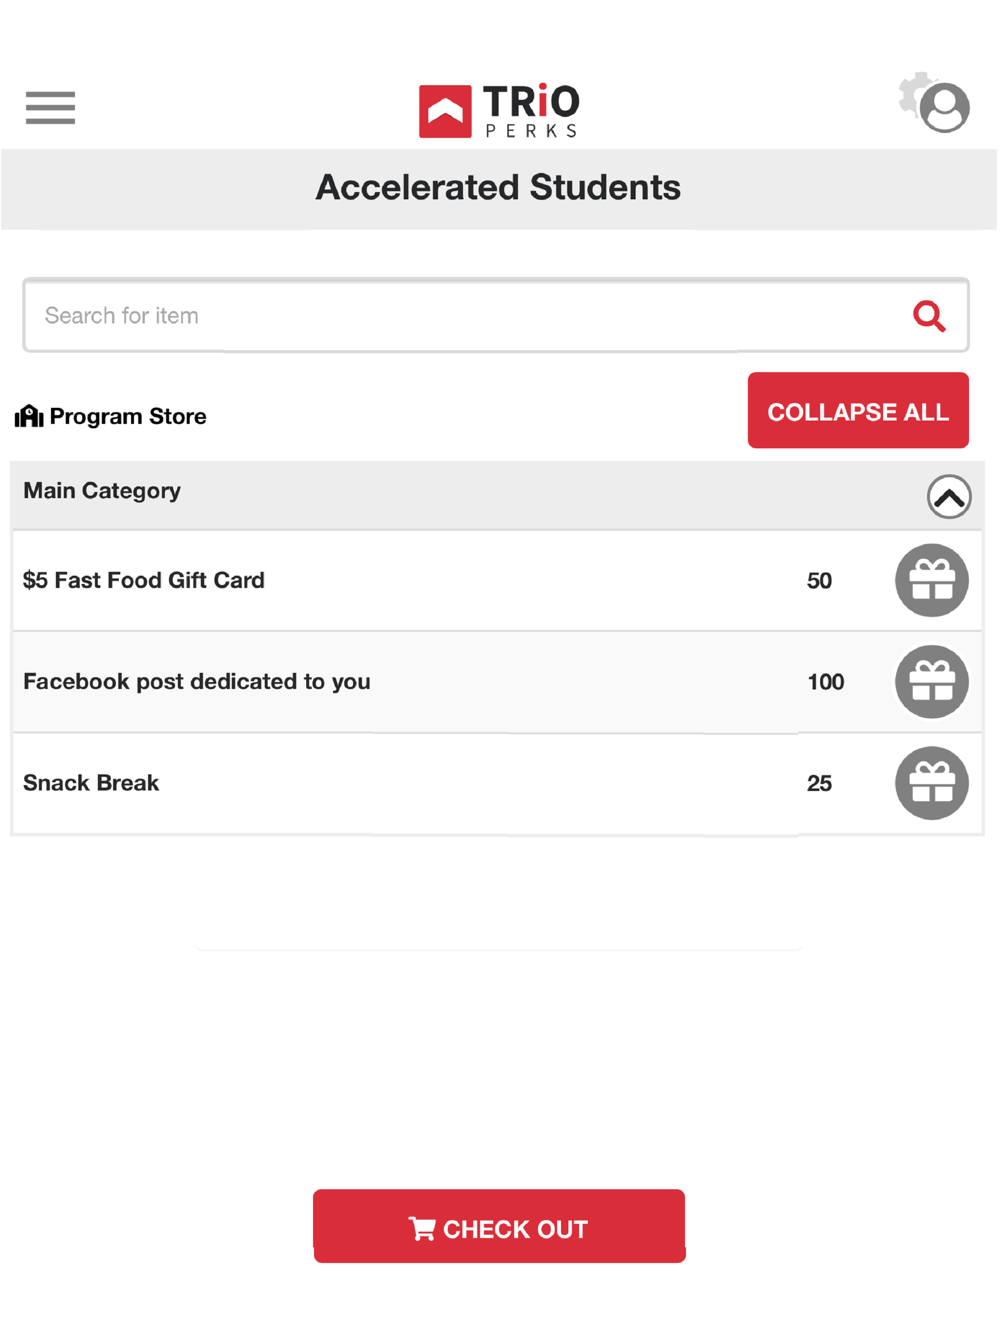
Task: Click the Program Store building icon
Action: [x=29, y=416]
